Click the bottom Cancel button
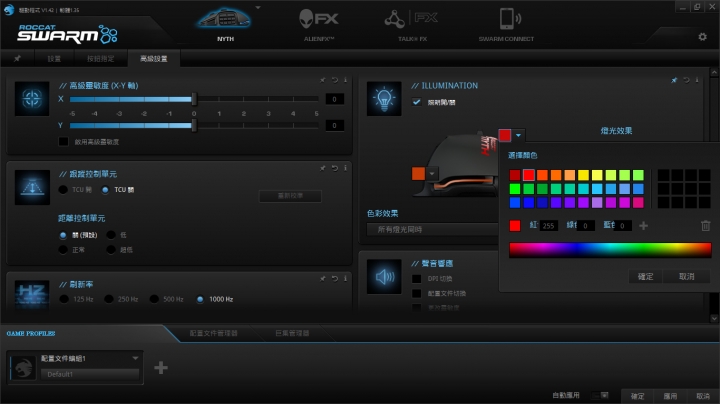 coord(703,396)
